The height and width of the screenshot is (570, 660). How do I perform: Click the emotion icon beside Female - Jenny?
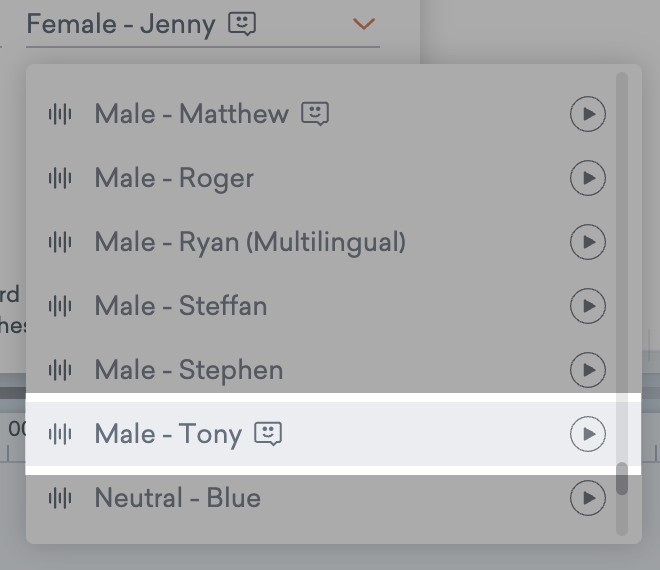click(x=242, y=23)
